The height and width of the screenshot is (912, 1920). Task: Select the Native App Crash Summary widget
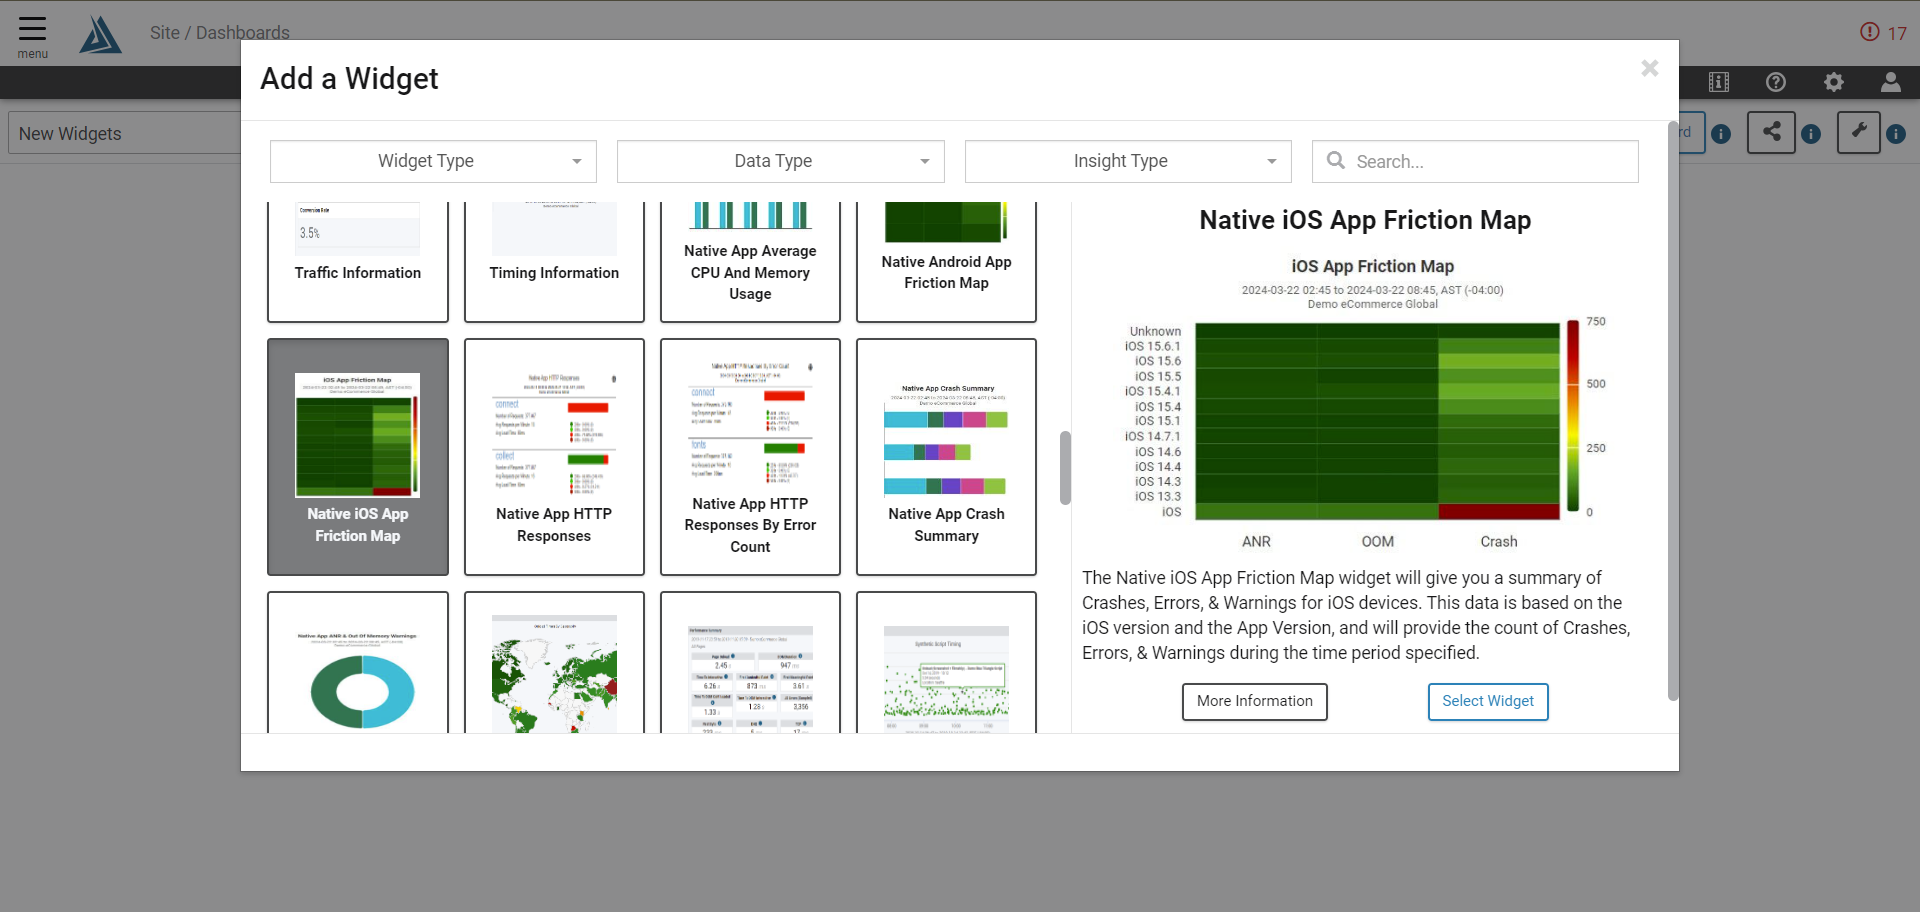946,457
